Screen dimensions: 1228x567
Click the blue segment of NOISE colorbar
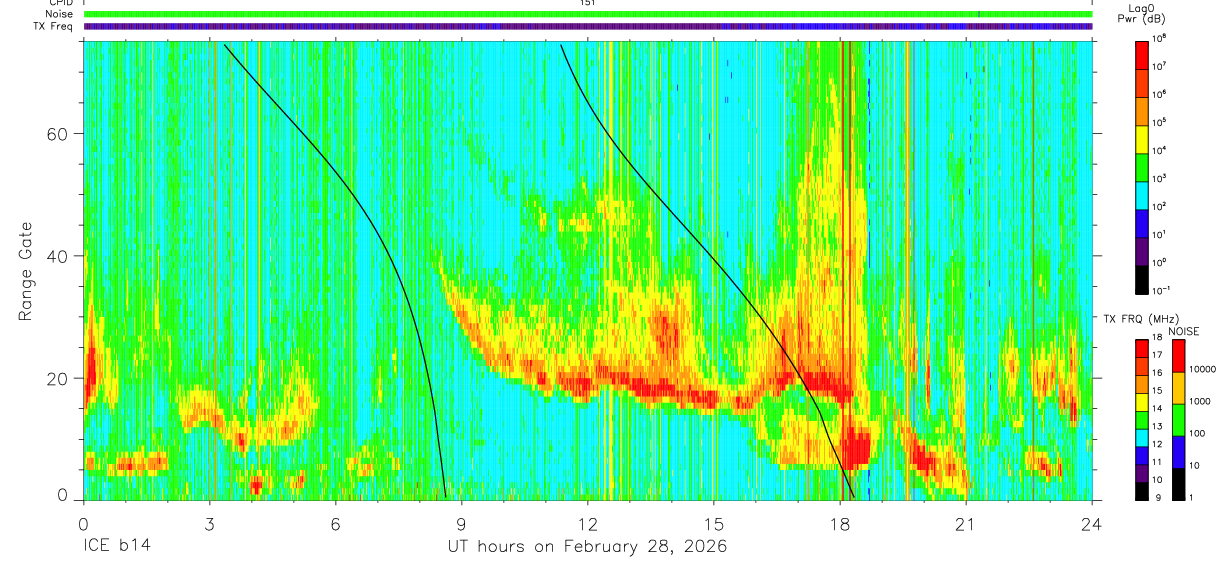[1179, 452]
